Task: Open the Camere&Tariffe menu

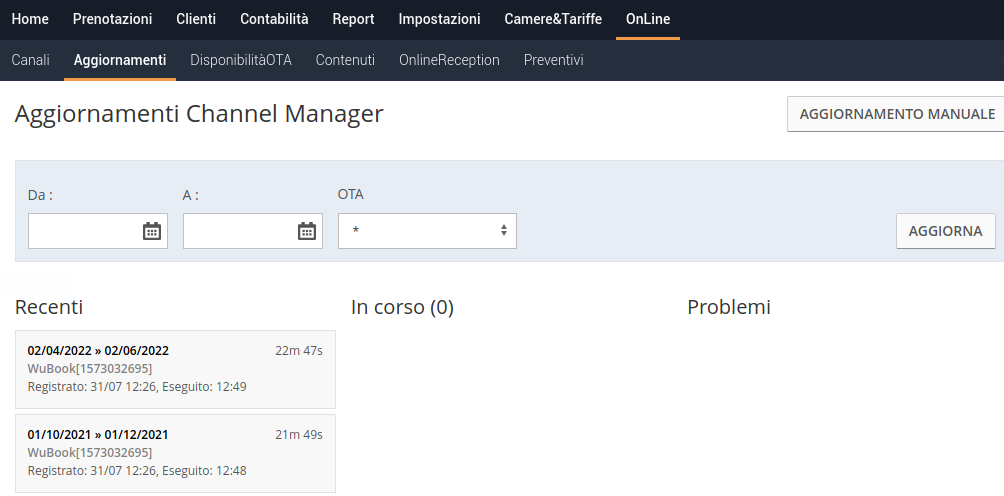Action: [553, 19]
